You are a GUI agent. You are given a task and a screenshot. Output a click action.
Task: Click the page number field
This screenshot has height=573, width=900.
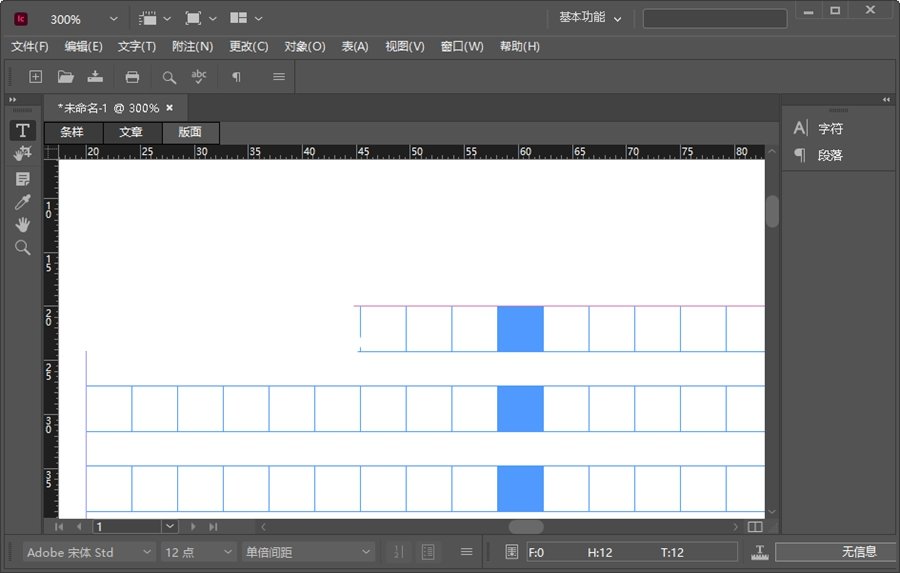pos(127,526)
